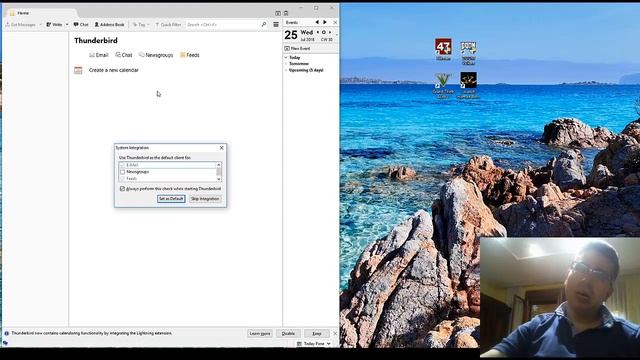Click the list scrollbar down arrow in the dialog
Image resolution: width=640 pixels, height=360 pixels.
pos(219,179)
